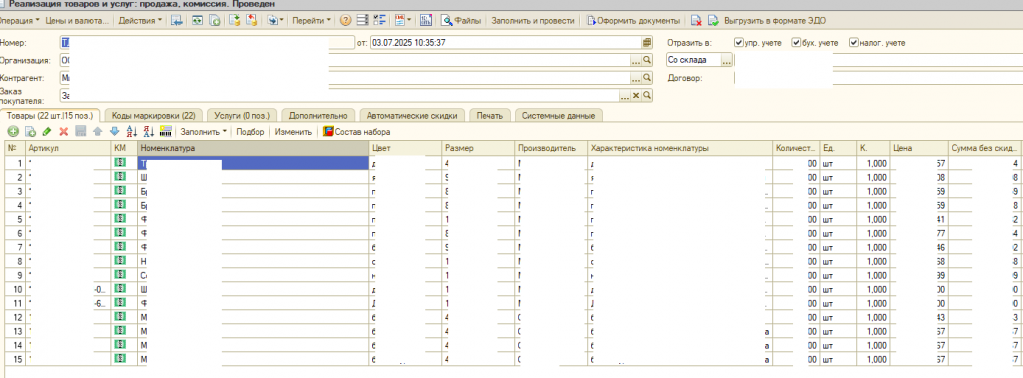Click the red X delete row icon
1023x378 pixels.
tap(63, 132)
